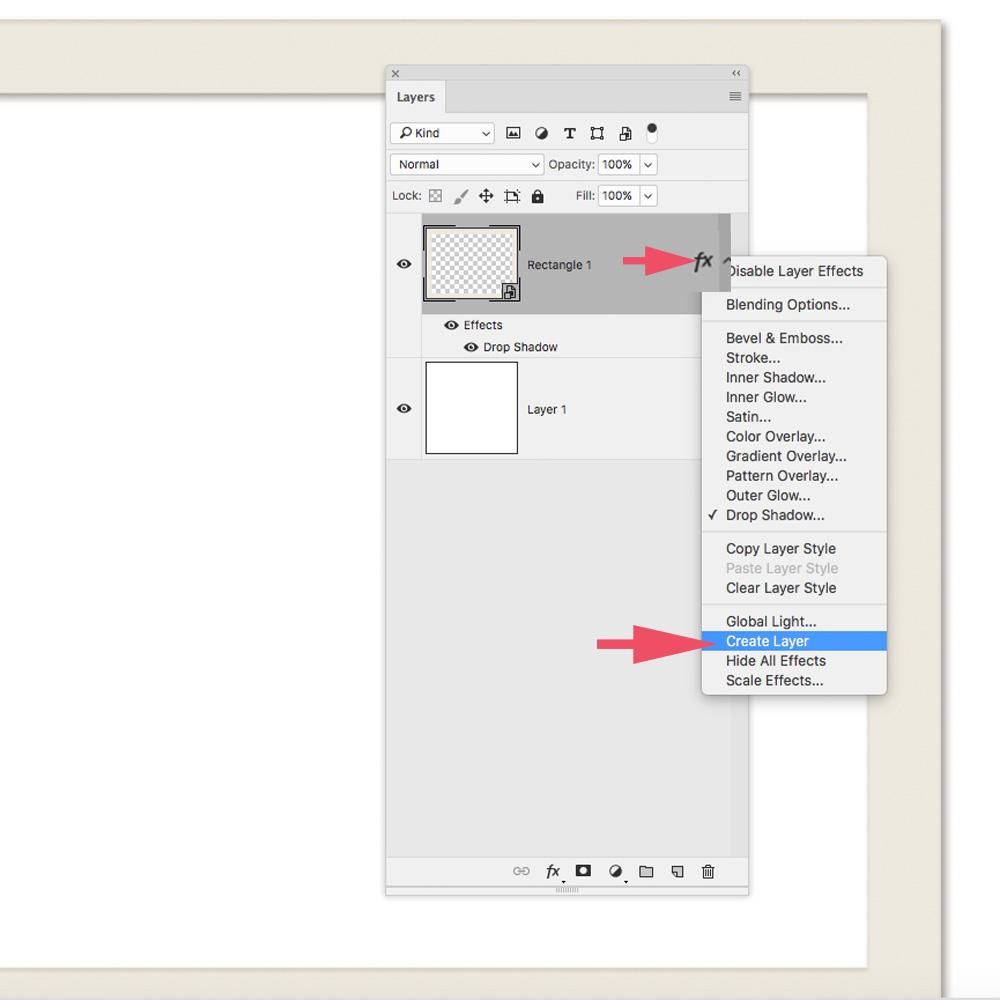The image size is (1000, 1000).
Task: Choose Inner Glow menu item
Action: (x=794, y=397)
